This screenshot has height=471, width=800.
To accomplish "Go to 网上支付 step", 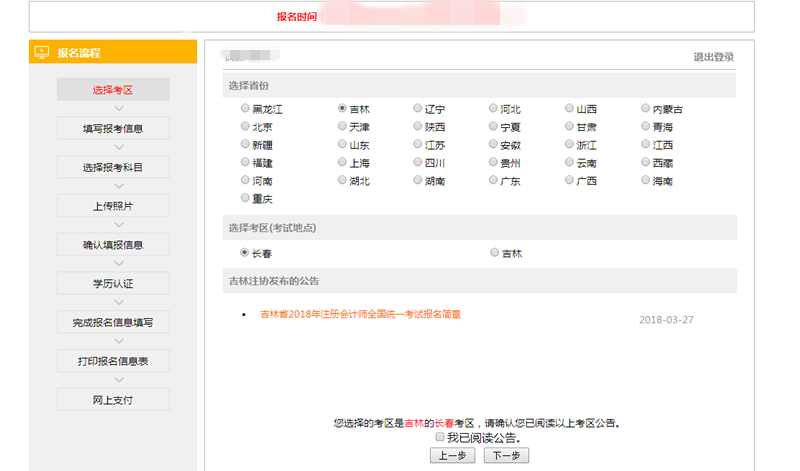I will coord(113,400).
